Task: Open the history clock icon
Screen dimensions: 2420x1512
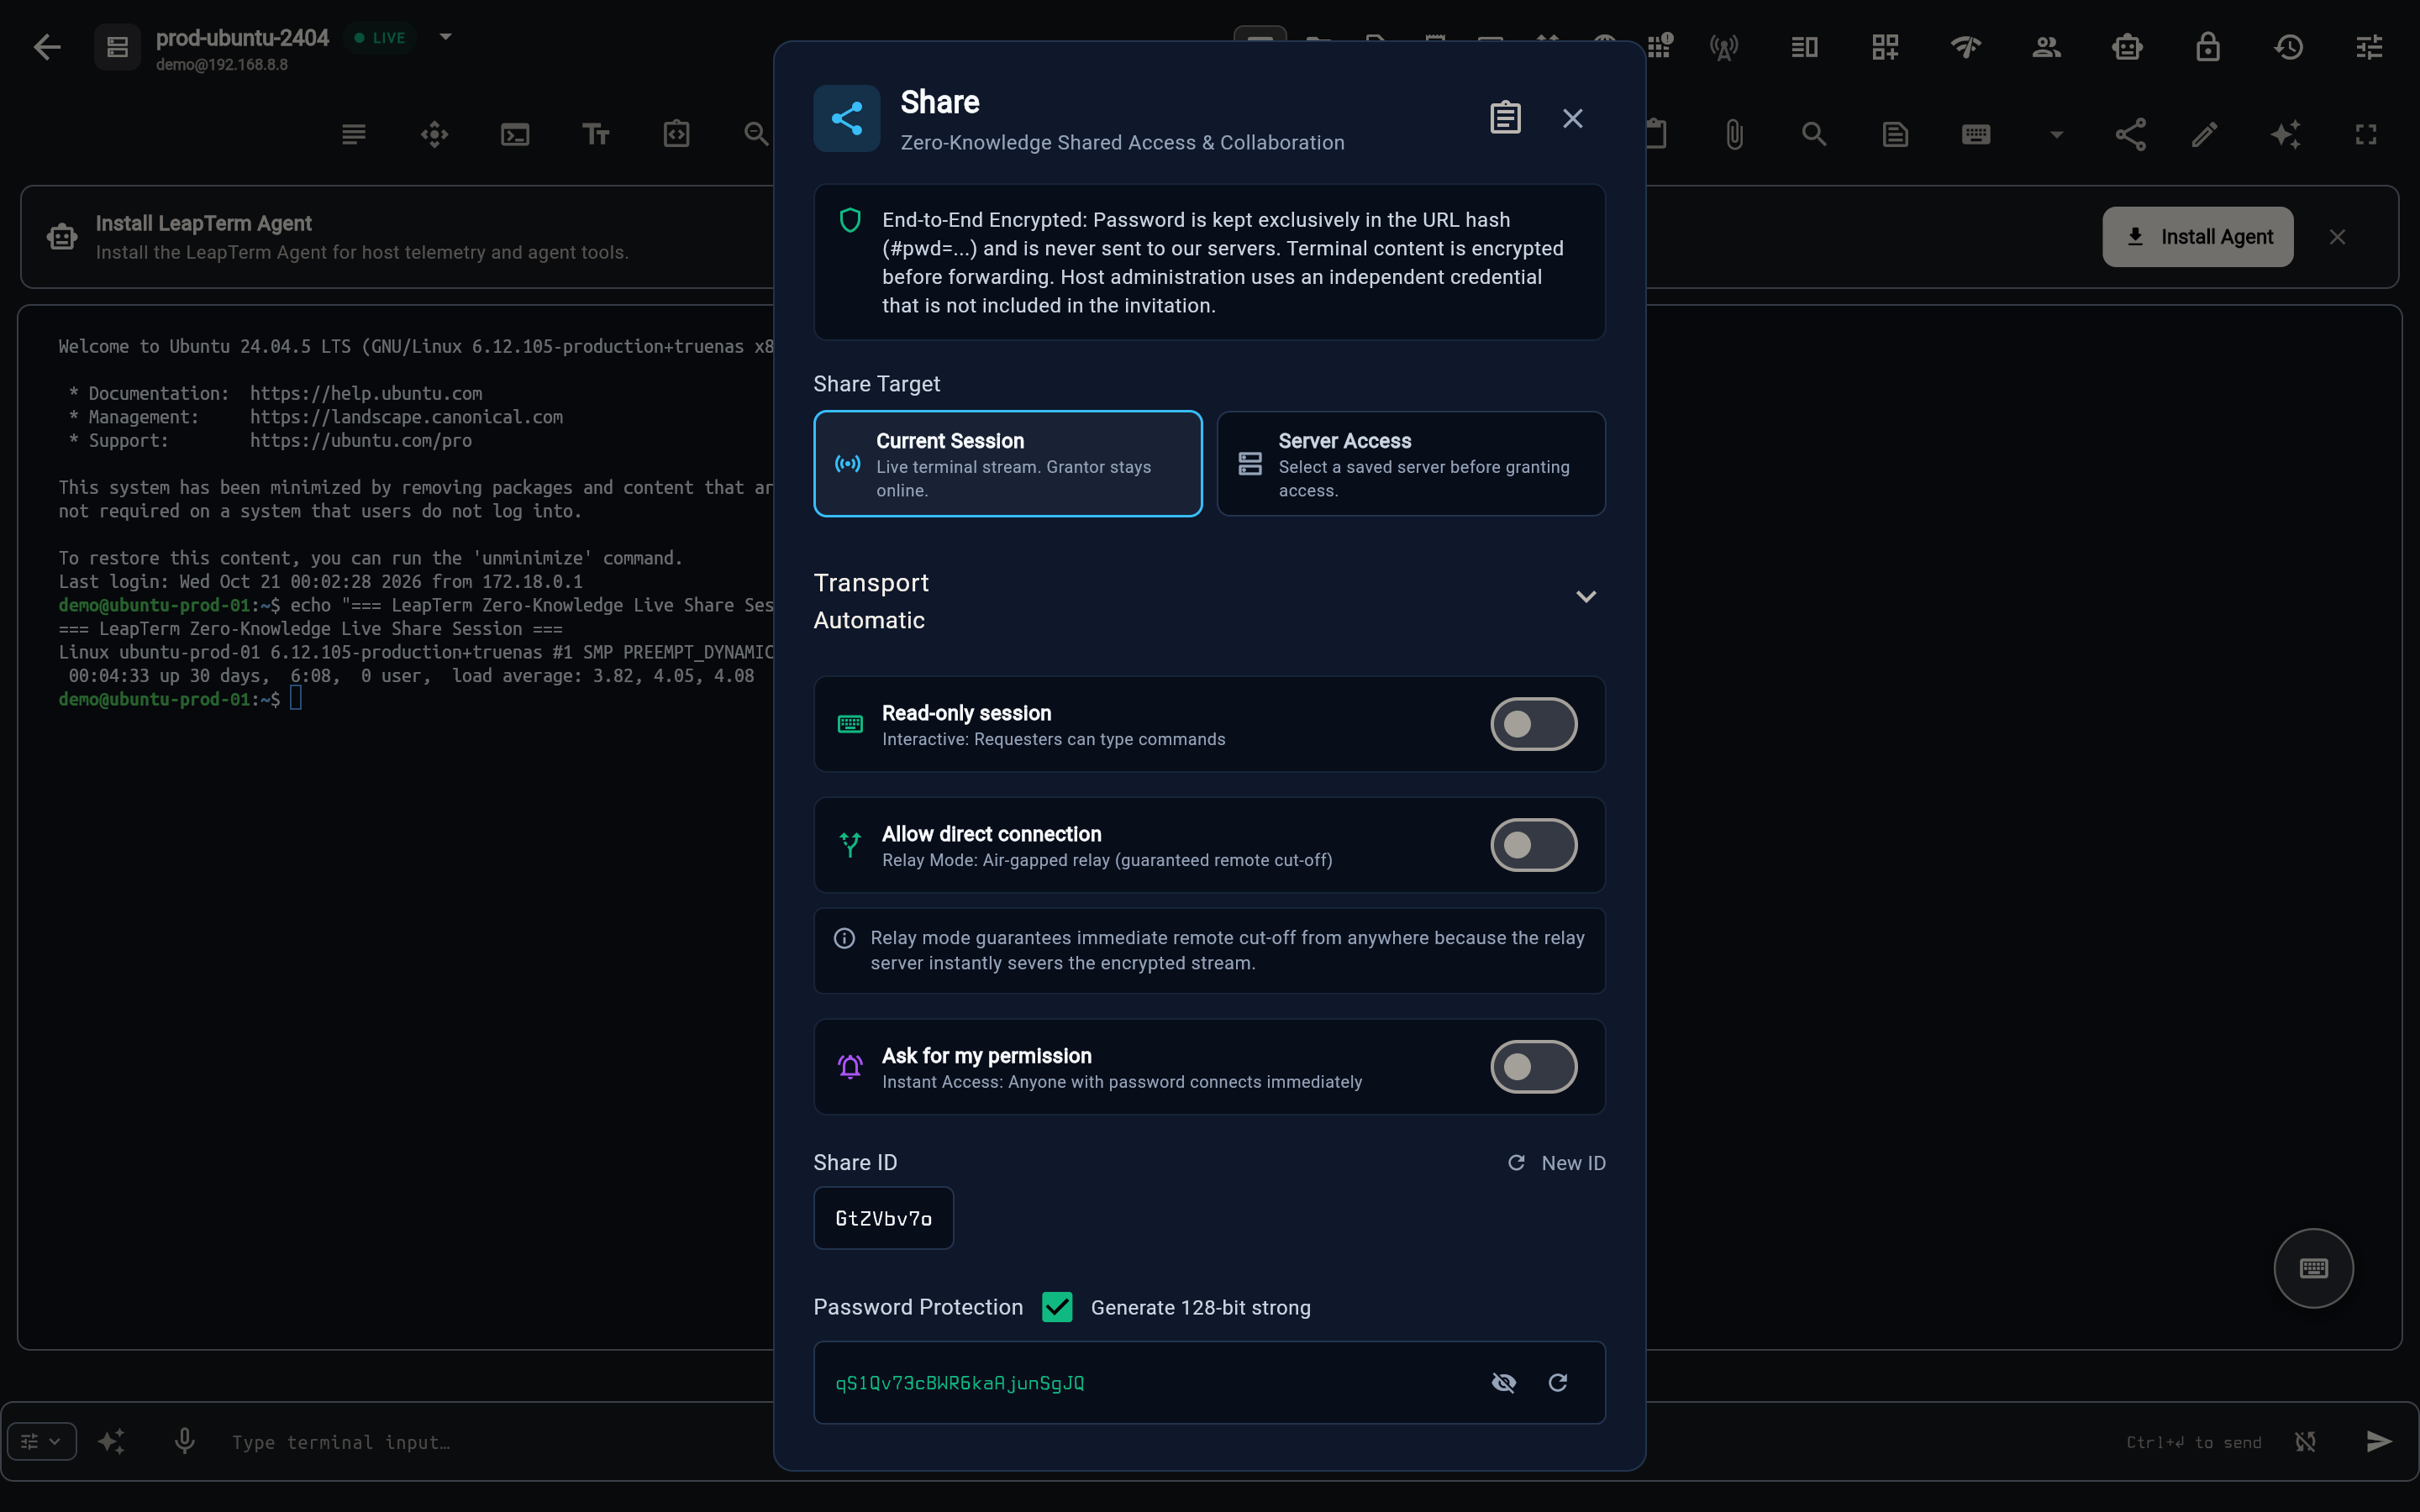Action: (2288, 47)
